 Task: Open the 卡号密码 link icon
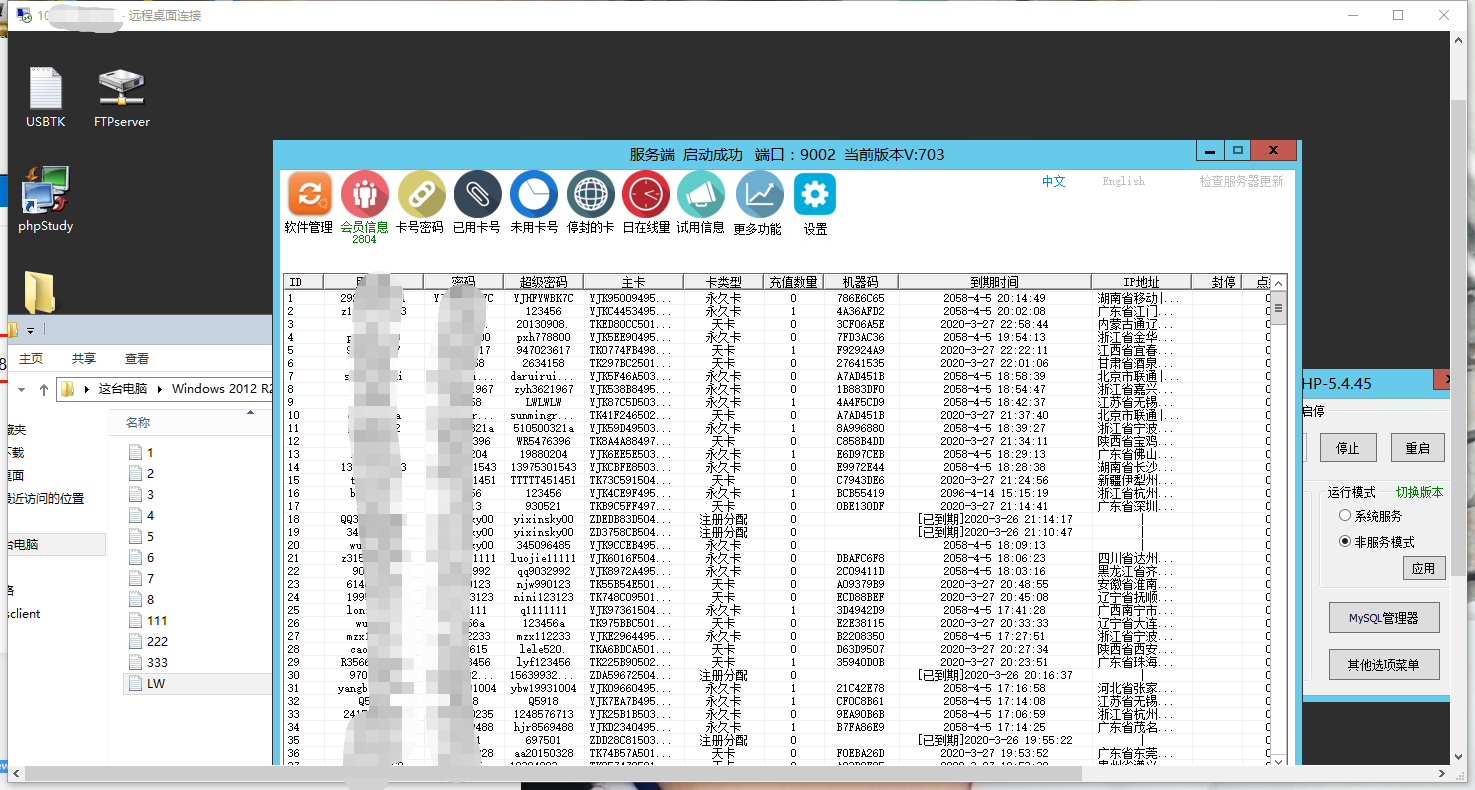421,194
